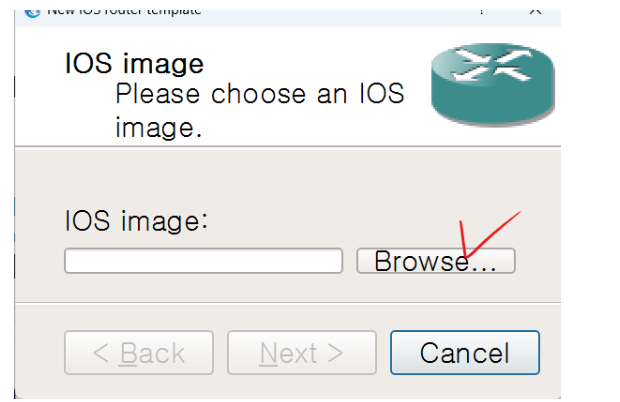Viewport: 620px width, 402px height.
Task: Click the "Please choose an IOS image." subtitle
Action: 260,111
